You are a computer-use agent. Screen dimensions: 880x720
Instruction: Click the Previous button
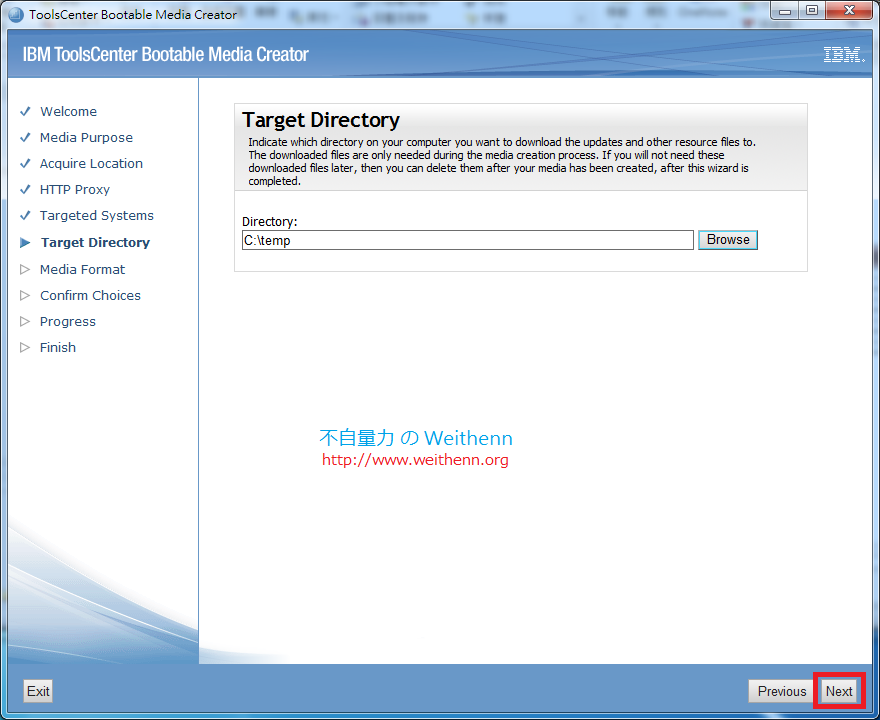(x=781, y=691)
